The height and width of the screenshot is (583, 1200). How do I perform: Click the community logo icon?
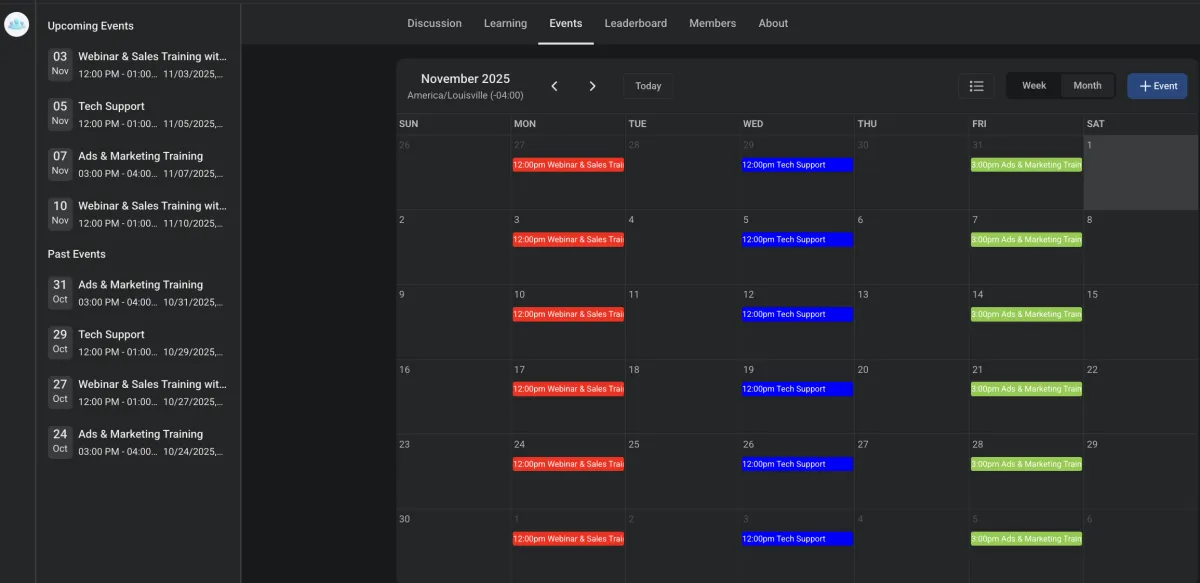(17, 25)
